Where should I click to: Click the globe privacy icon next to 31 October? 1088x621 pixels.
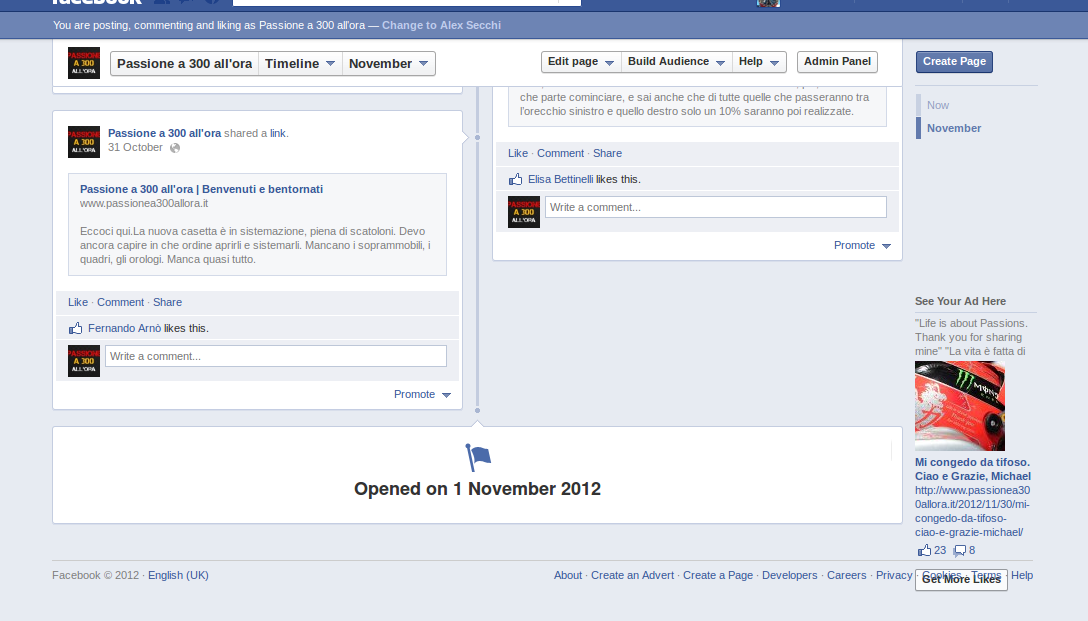pyautogui.click(x=175, y=148)
